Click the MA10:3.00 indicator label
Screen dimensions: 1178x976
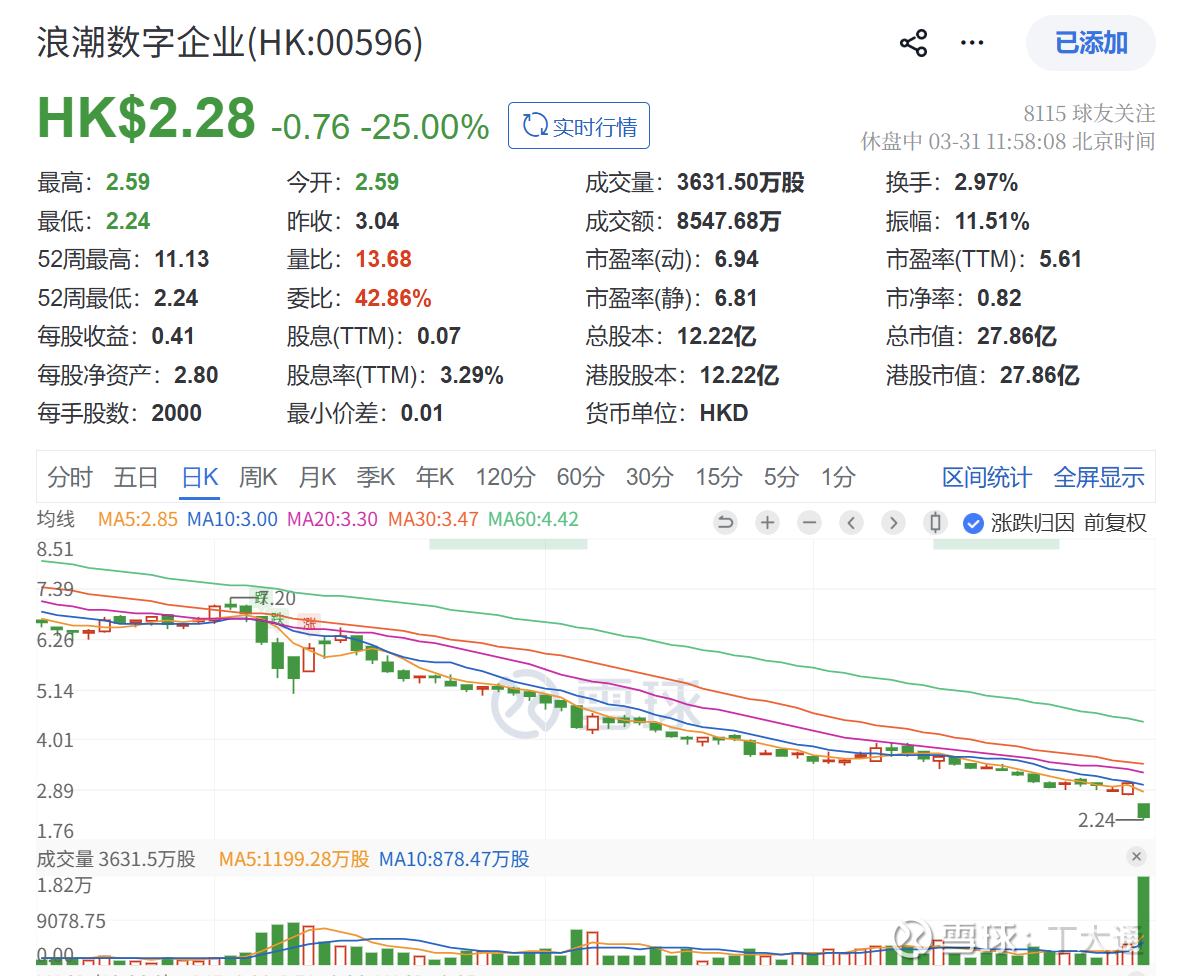coord(232,519)
